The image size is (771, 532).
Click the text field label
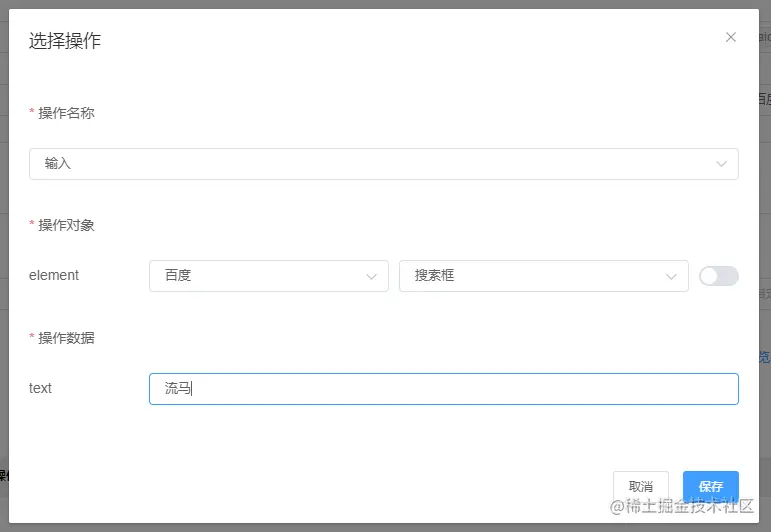[x=40, y=388]
